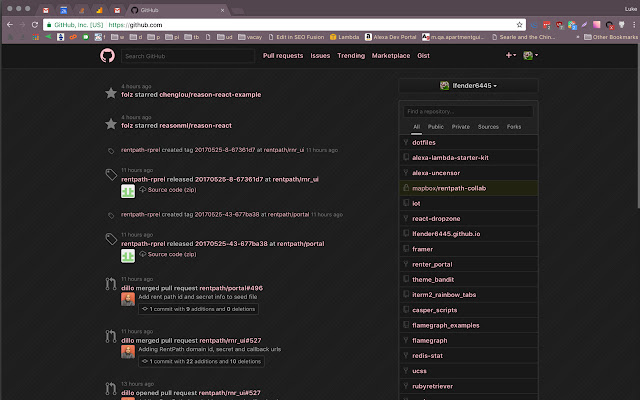
Task: Click the fork icon beside dotfiles
Action: (x=406, y=142)
